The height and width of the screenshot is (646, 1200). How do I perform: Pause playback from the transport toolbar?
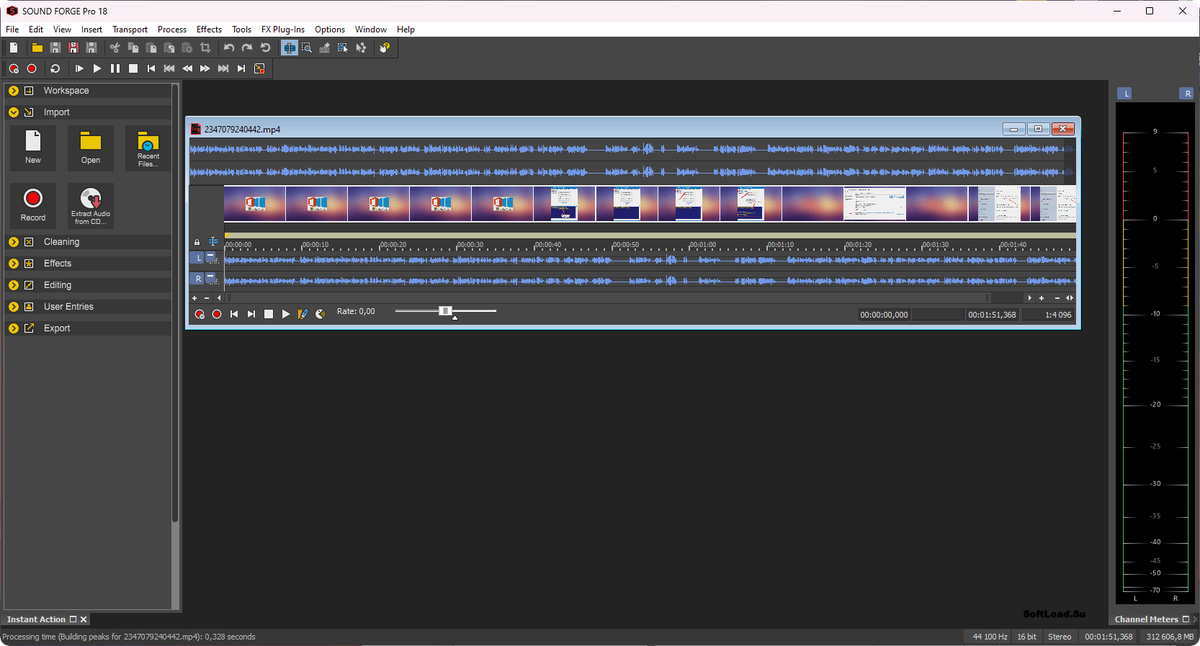pos(115,69)
